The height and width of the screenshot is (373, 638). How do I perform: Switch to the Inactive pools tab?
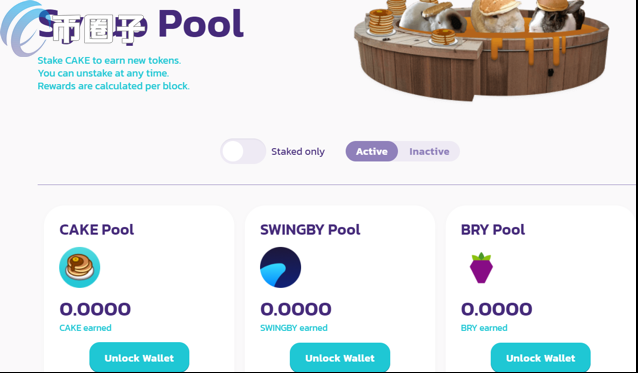[429, 151]
